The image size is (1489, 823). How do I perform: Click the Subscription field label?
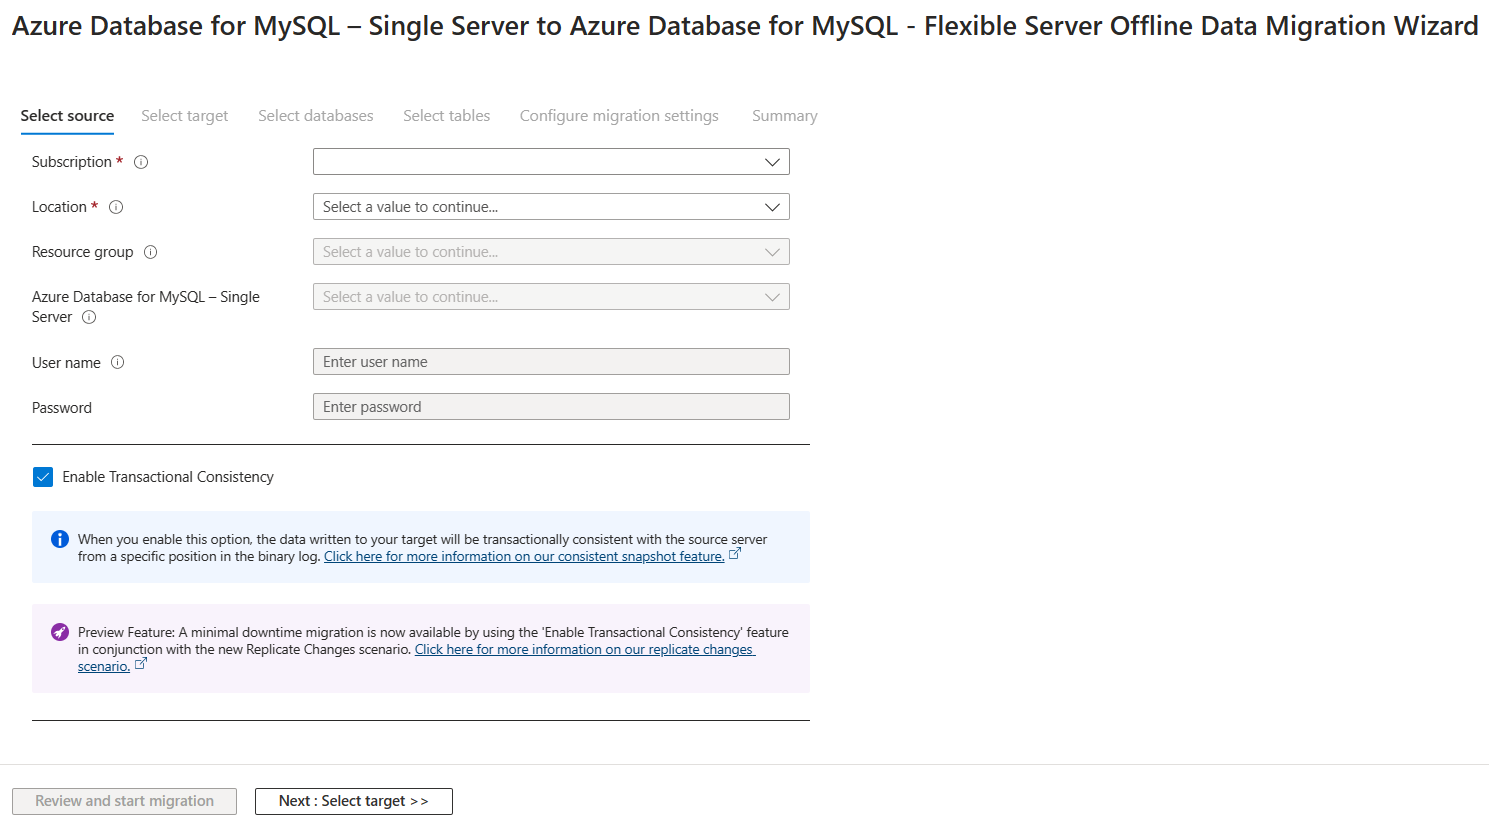point(72,162)
